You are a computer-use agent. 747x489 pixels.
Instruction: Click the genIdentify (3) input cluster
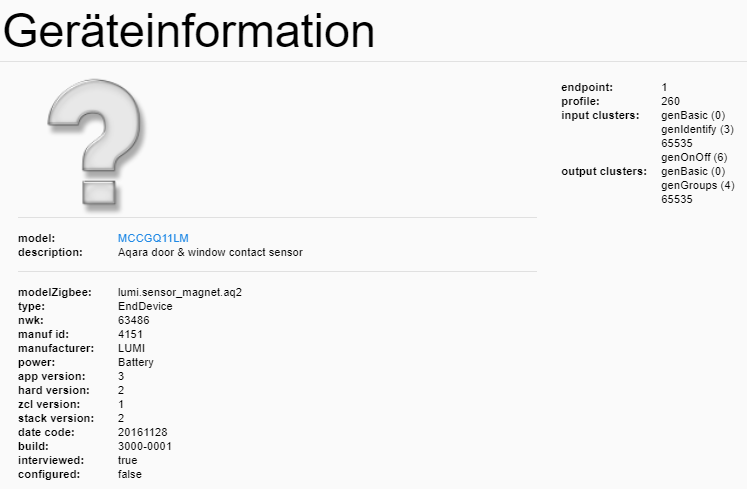pyautogui.click(x=697, y=129)
